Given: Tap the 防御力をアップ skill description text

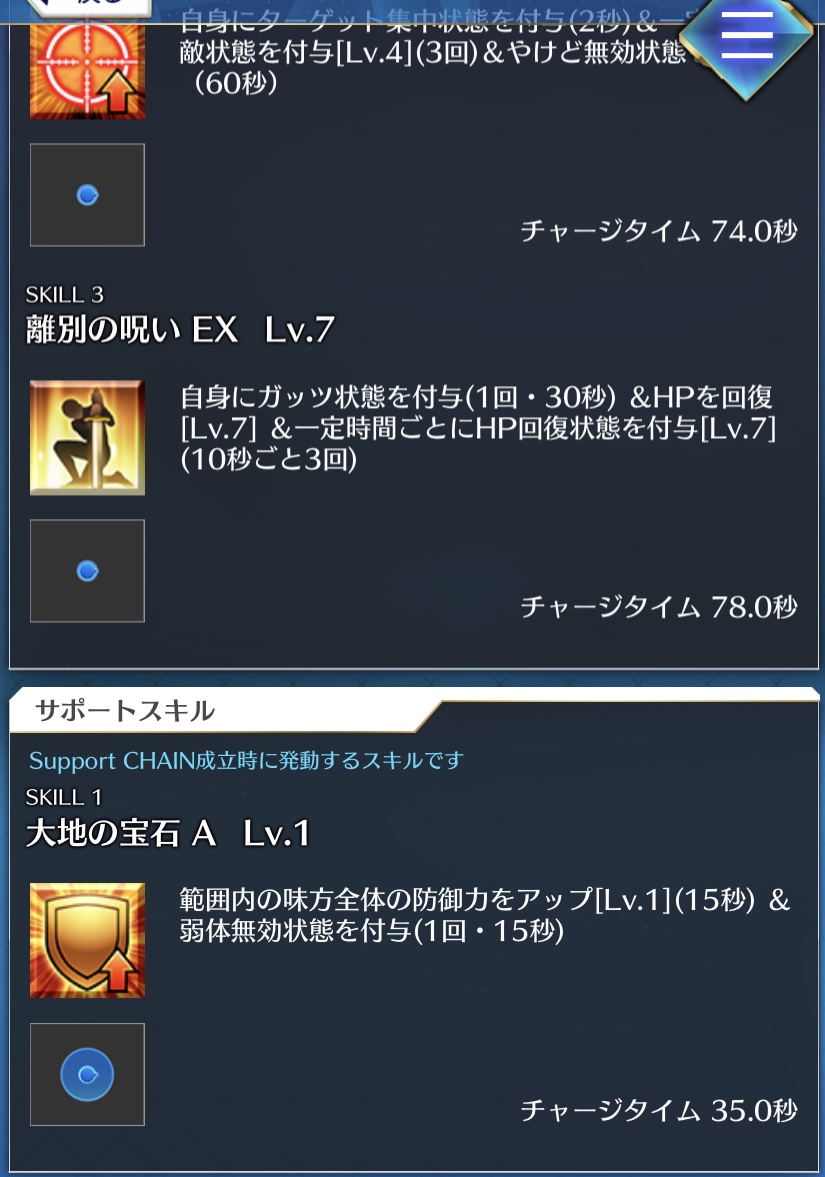Looking at the screenshot, I should coord(485,915).
